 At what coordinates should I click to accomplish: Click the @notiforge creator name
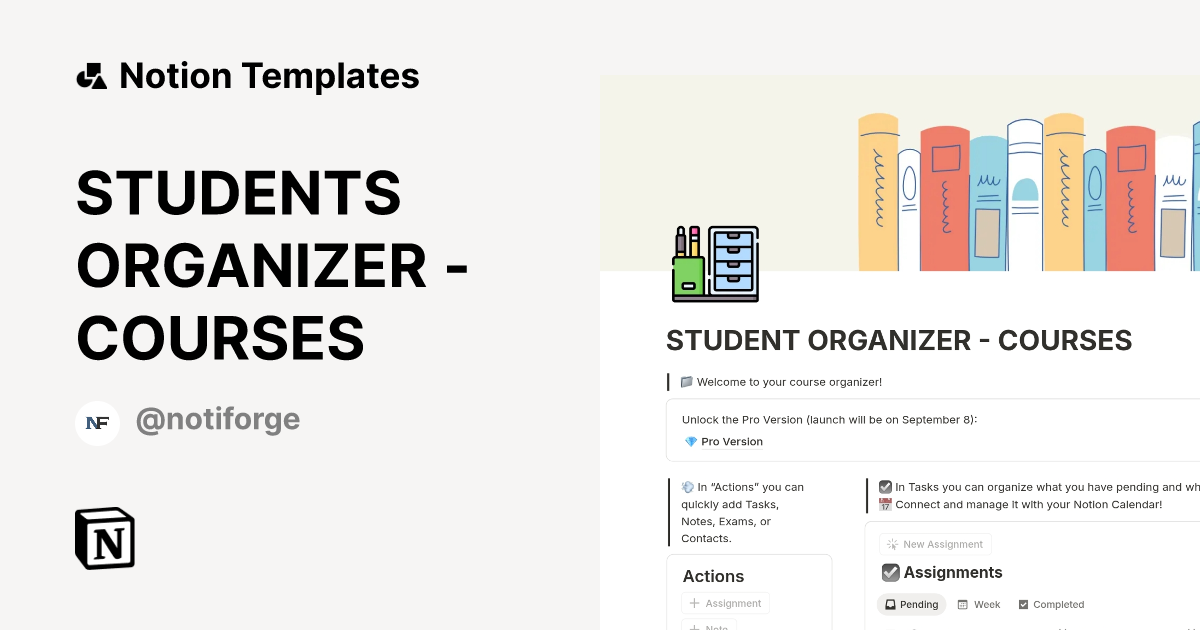click(x=218, y=419)
